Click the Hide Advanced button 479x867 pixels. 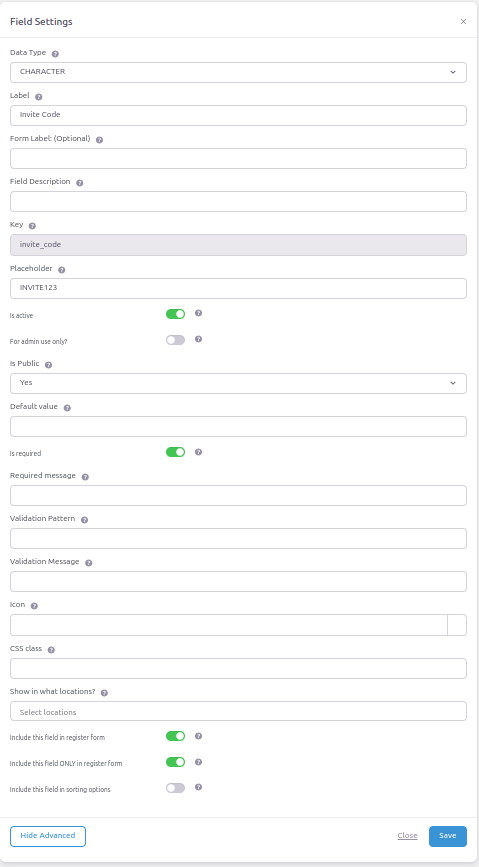48,836
